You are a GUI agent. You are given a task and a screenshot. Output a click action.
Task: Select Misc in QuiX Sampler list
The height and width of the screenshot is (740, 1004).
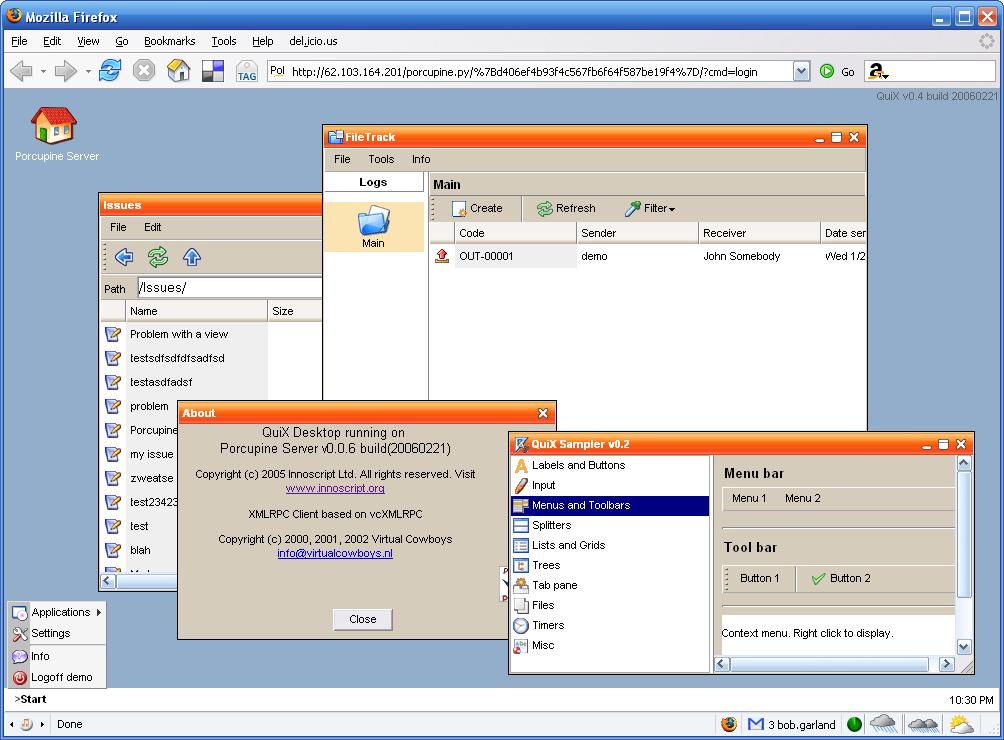click(543, 645)
